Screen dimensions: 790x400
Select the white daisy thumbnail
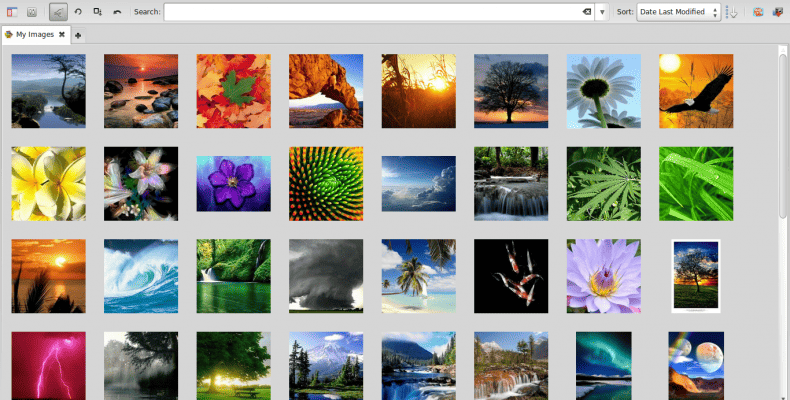pos(604,91)
